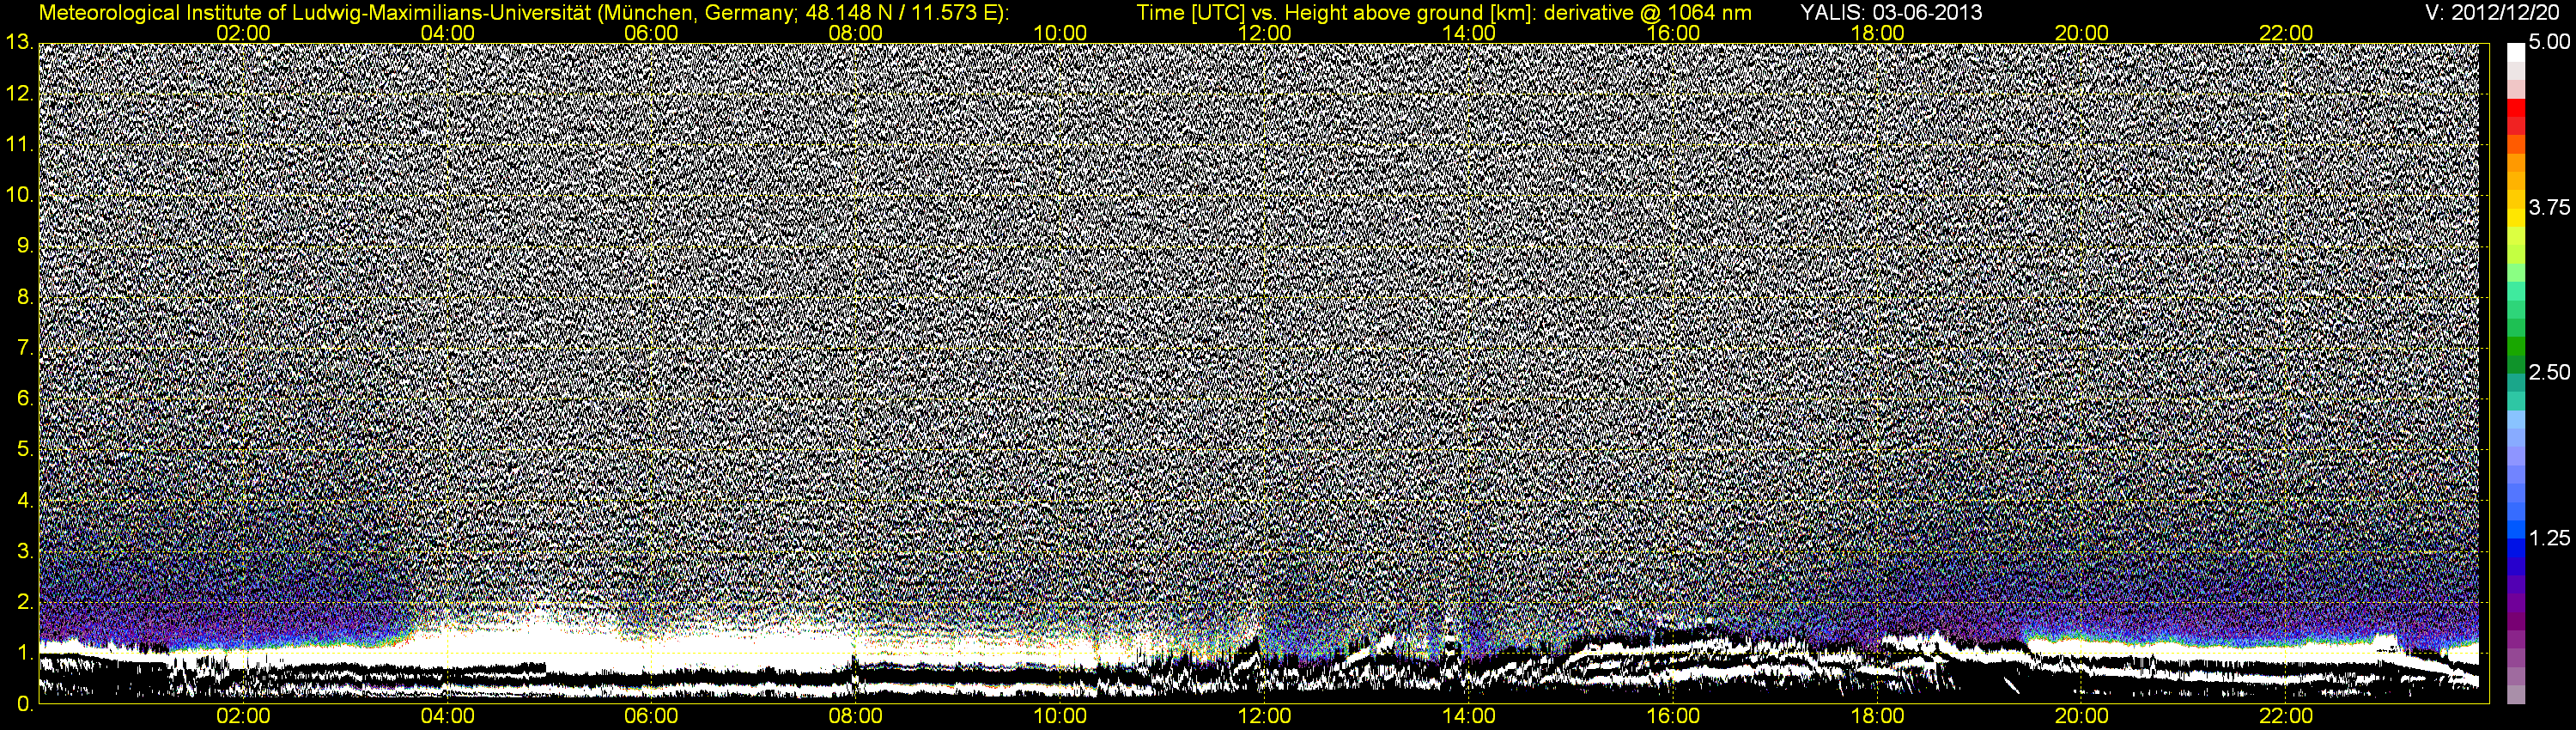Viewport: 2576px width, 730px height.
Task: Click the 10:00 tick label on the bottom axis
Action: 1061,717
